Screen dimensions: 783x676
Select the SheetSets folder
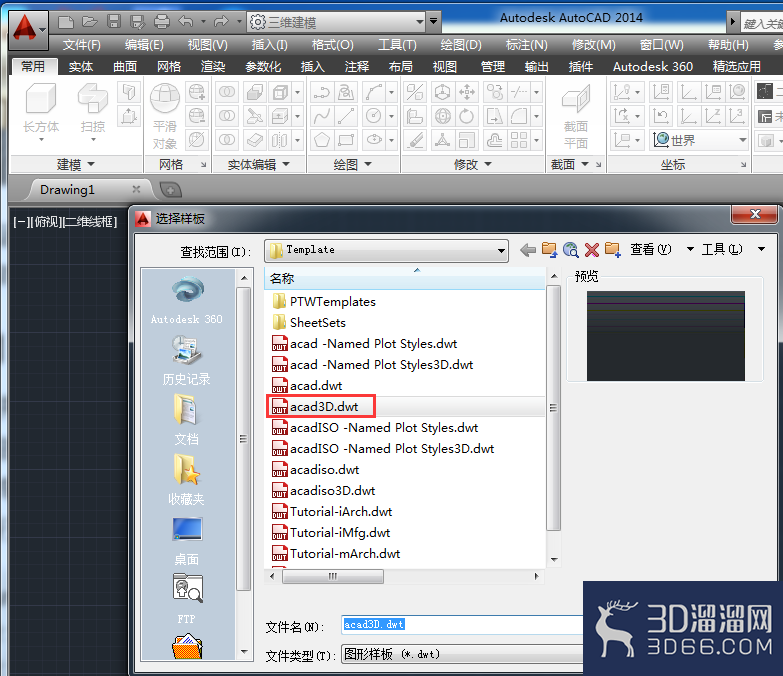coord(309,323)
